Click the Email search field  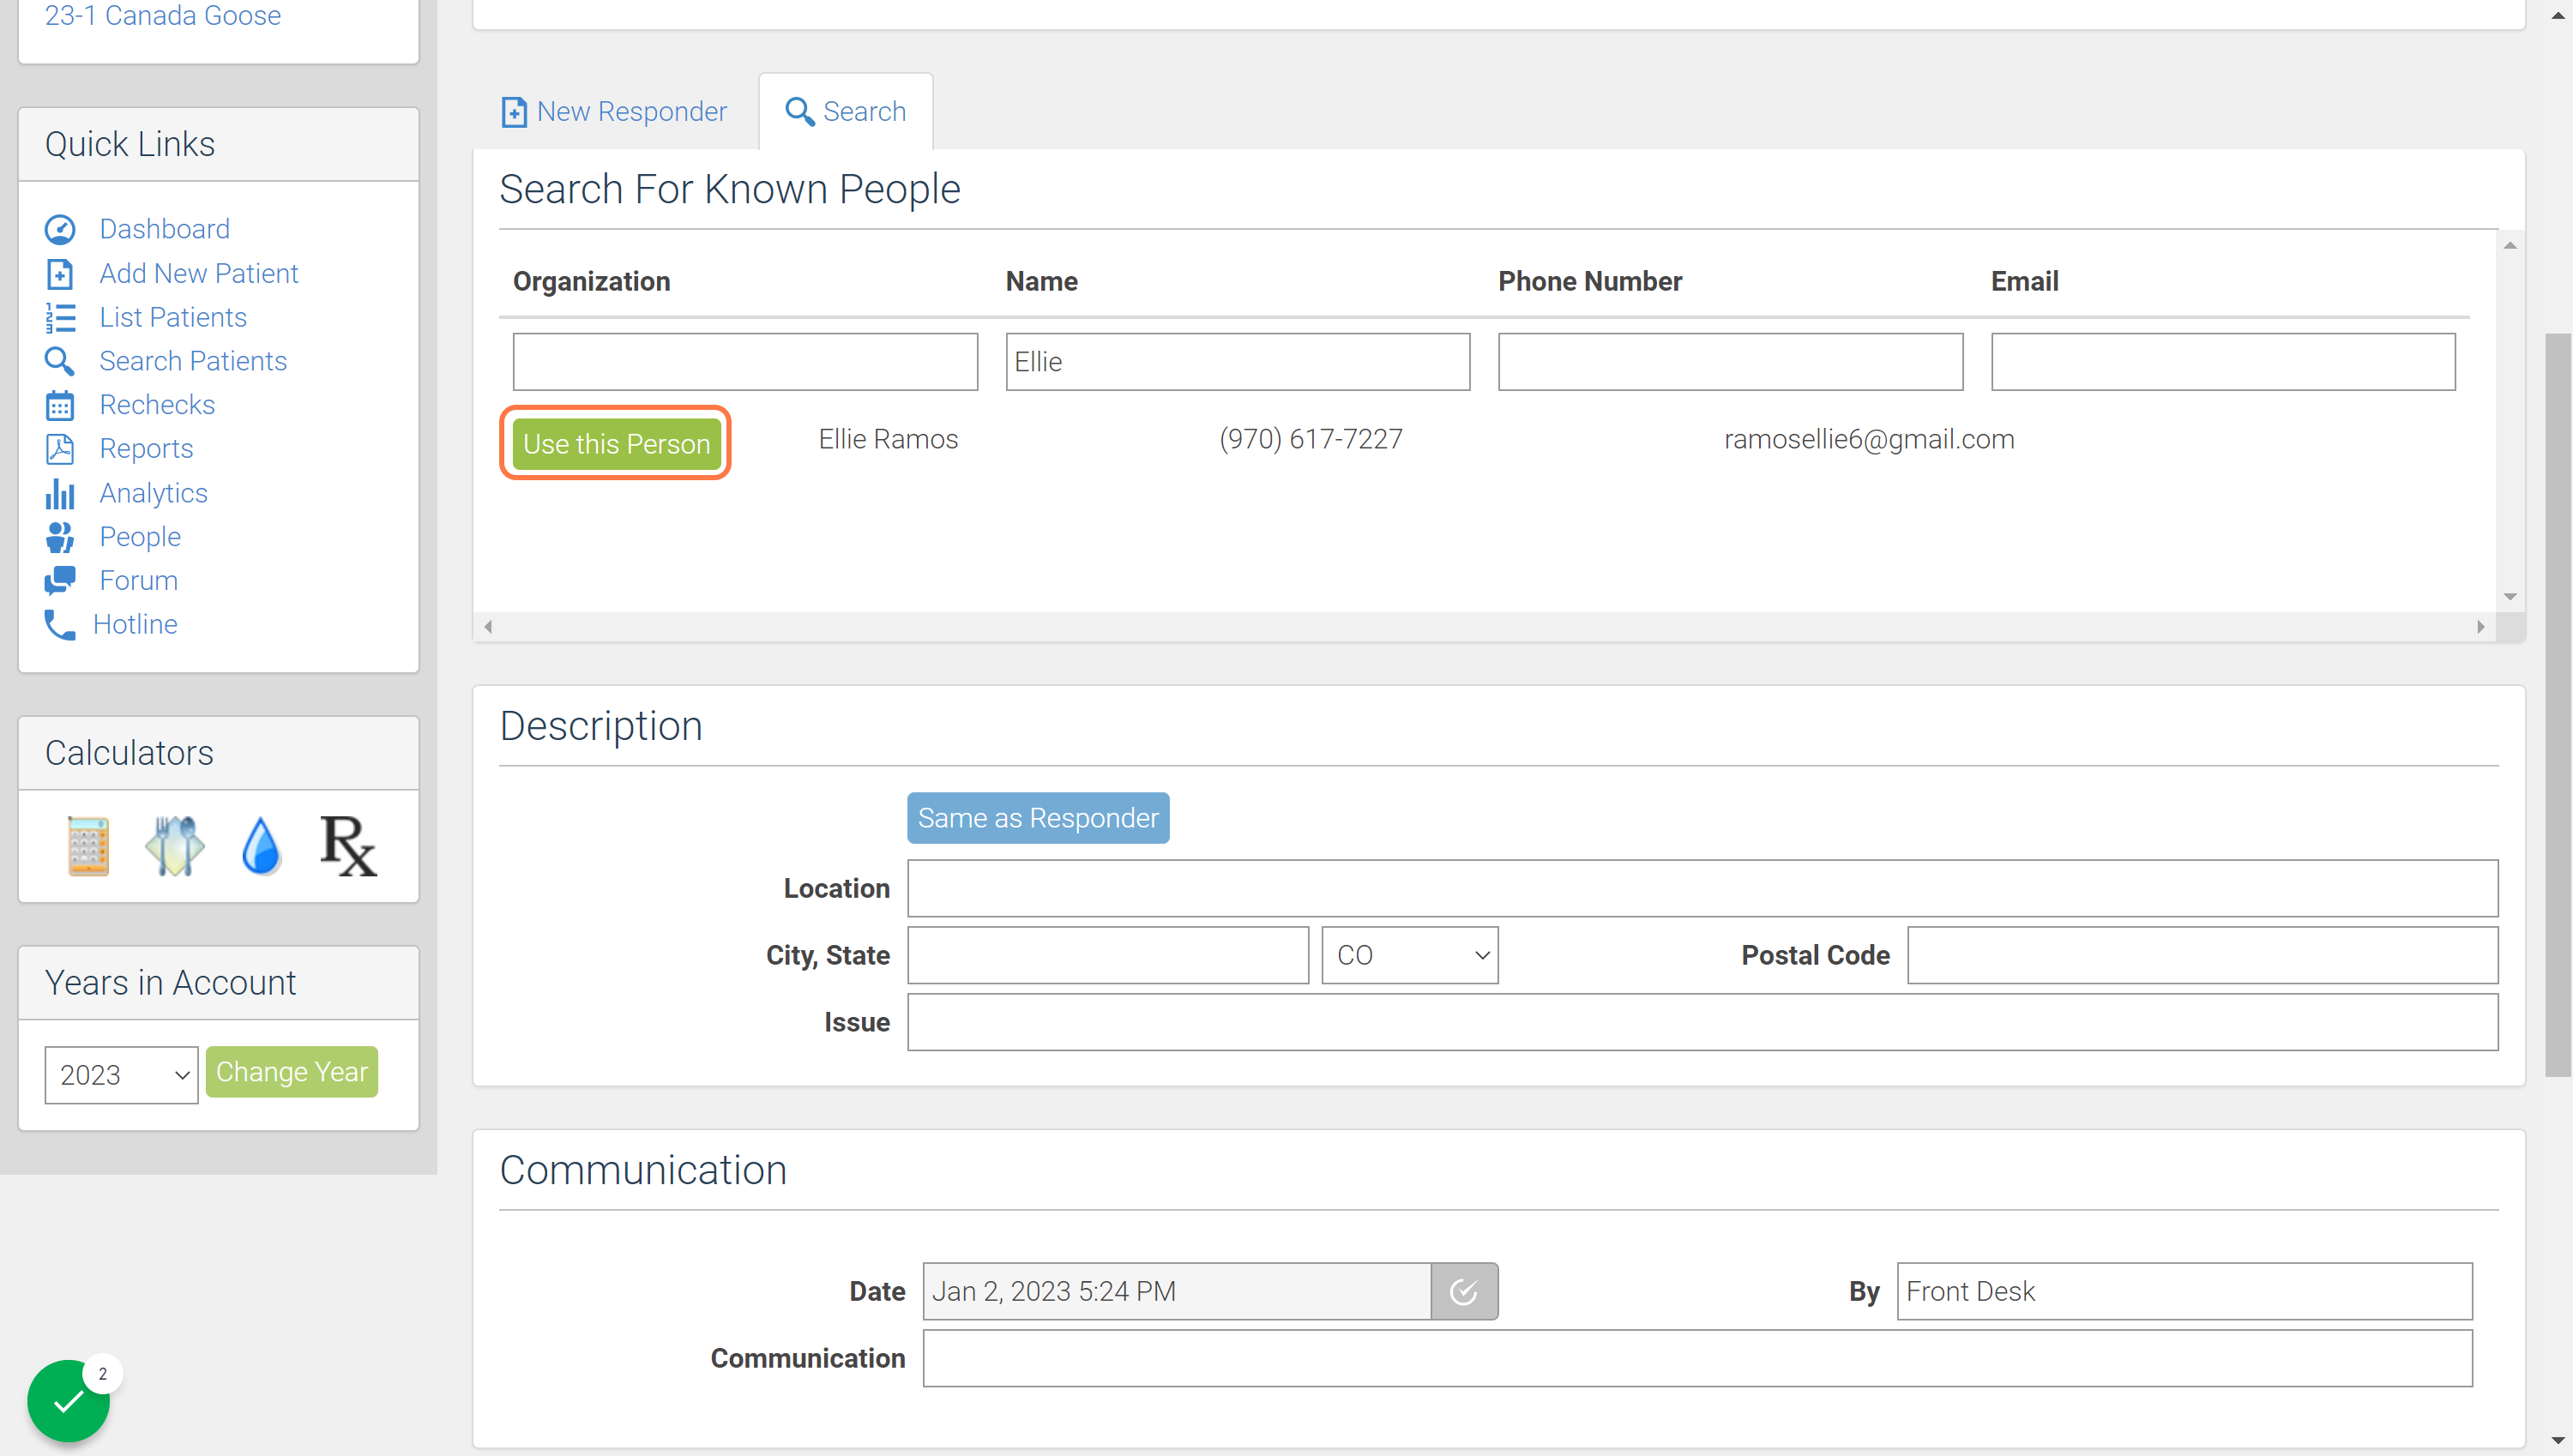click(x=2223, y=362)
